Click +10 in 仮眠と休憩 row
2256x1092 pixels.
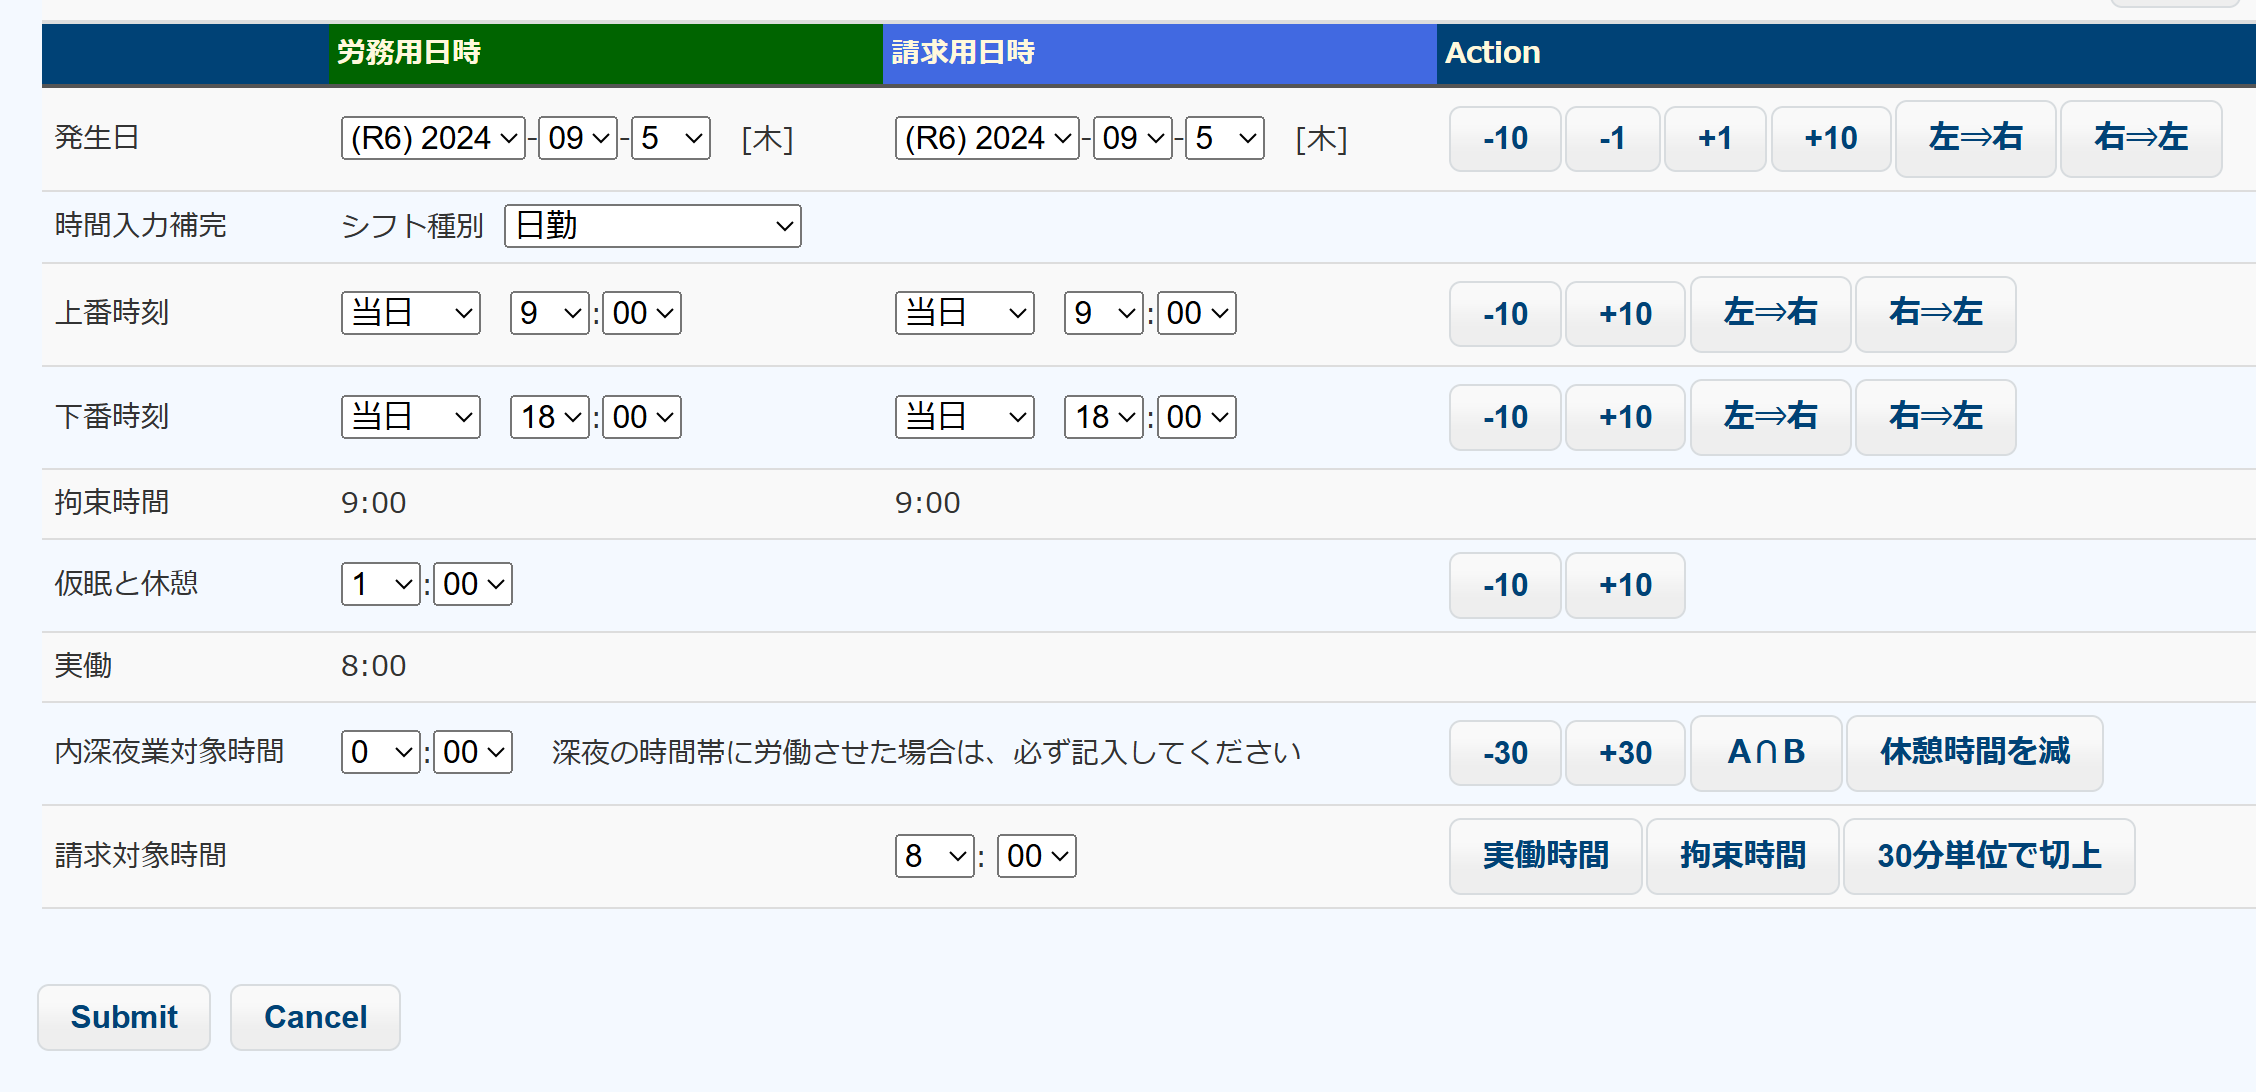click(1625, 585)
